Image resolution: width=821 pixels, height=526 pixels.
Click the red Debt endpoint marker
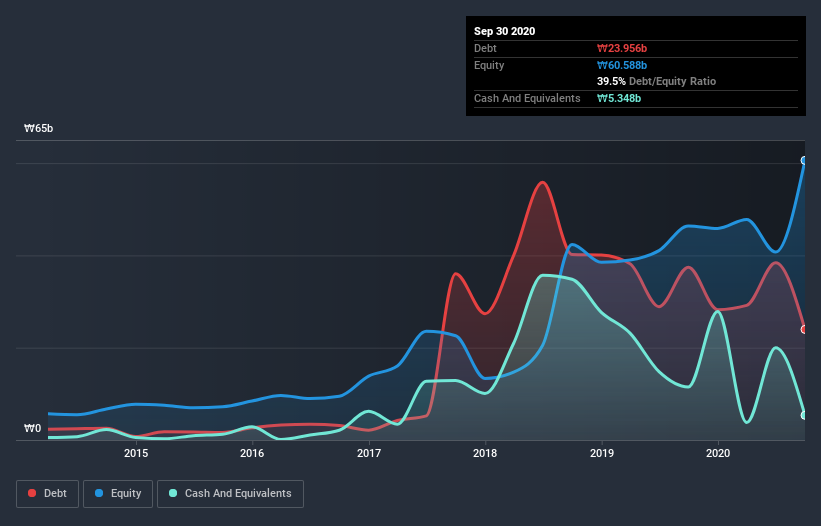click(x=804, y=329)
